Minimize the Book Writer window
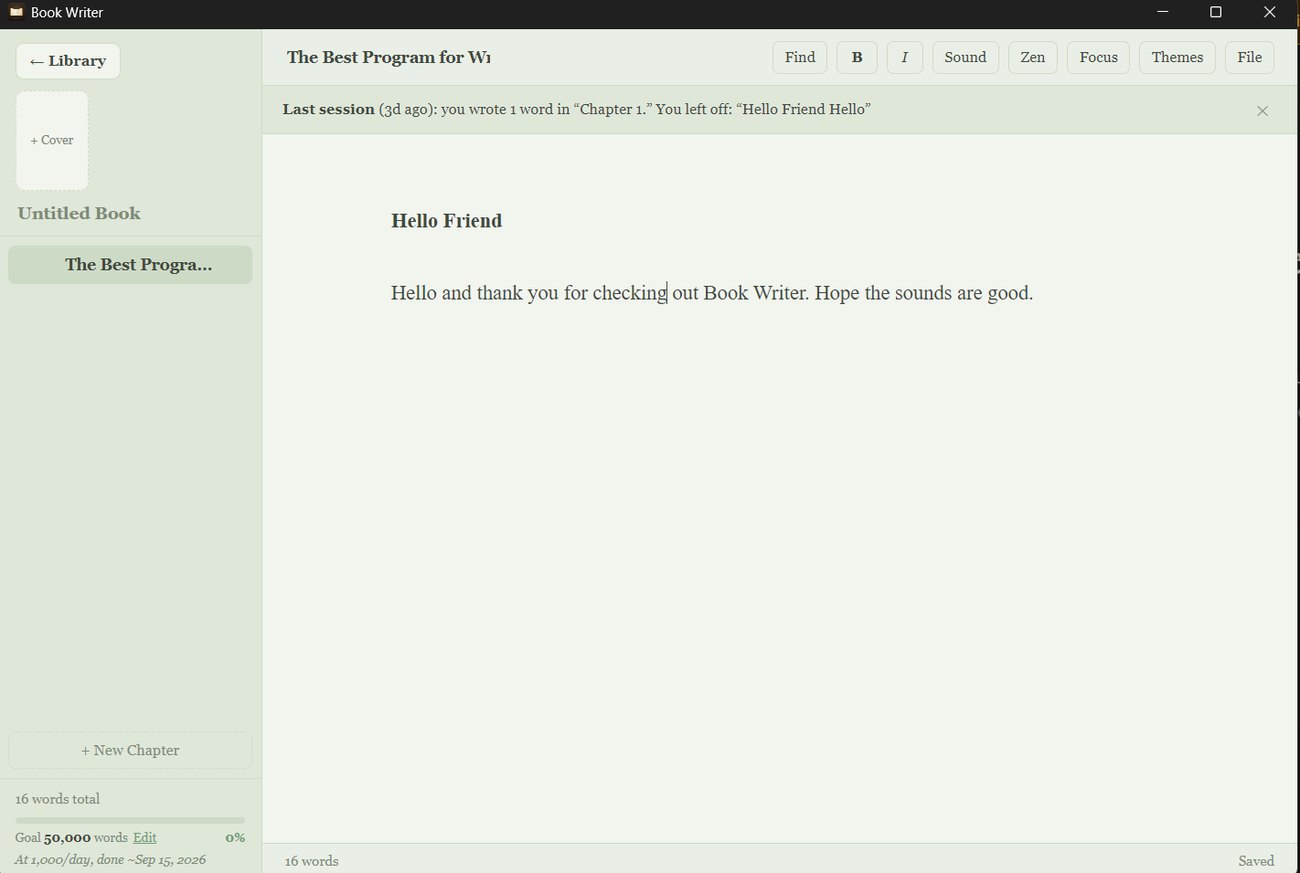The width and height of the screenshot is (1300, 873). pos(1163,12)
